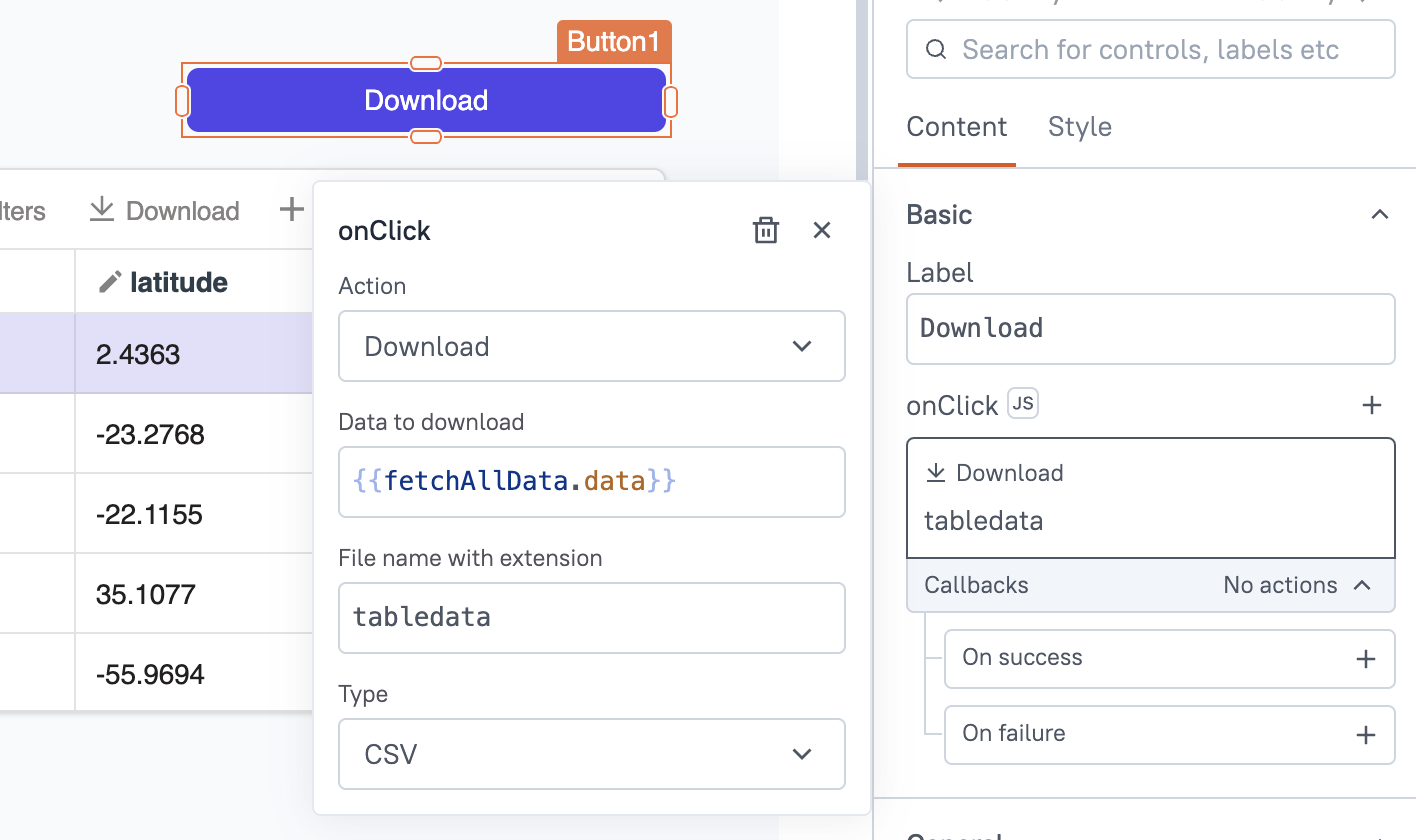Switch to the Style tab
The height and width of the screenshot is (840, 1416).
click(1079, 127)
